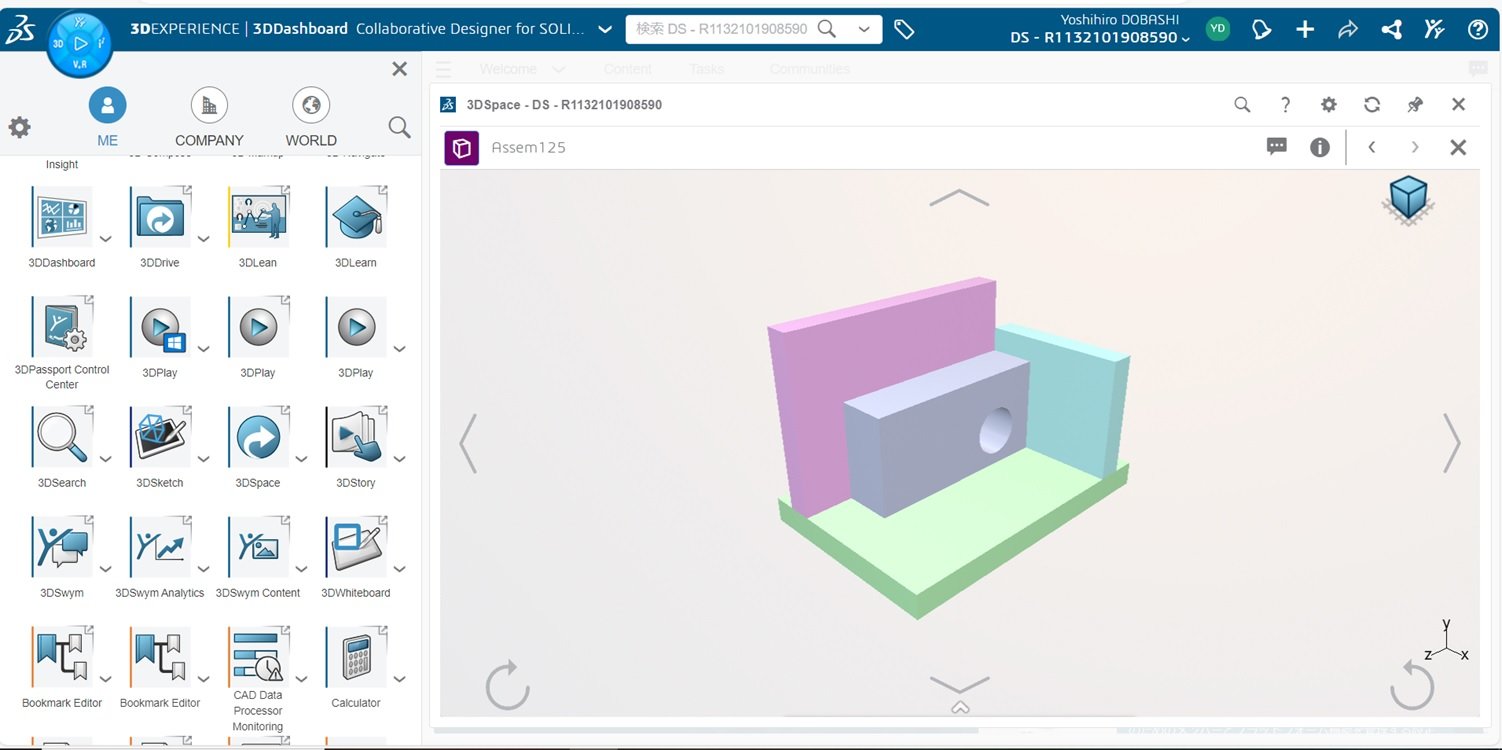Launch the 3DDrive app icon
Screen dimensions: 1502x750
(x=160, y=217)
